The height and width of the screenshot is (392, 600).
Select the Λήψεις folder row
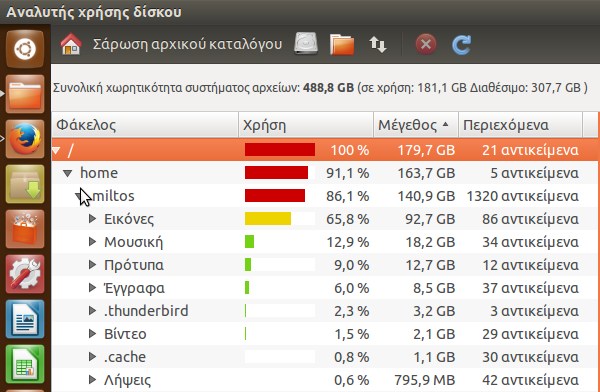pyautogui.click(x=325, y=380)
